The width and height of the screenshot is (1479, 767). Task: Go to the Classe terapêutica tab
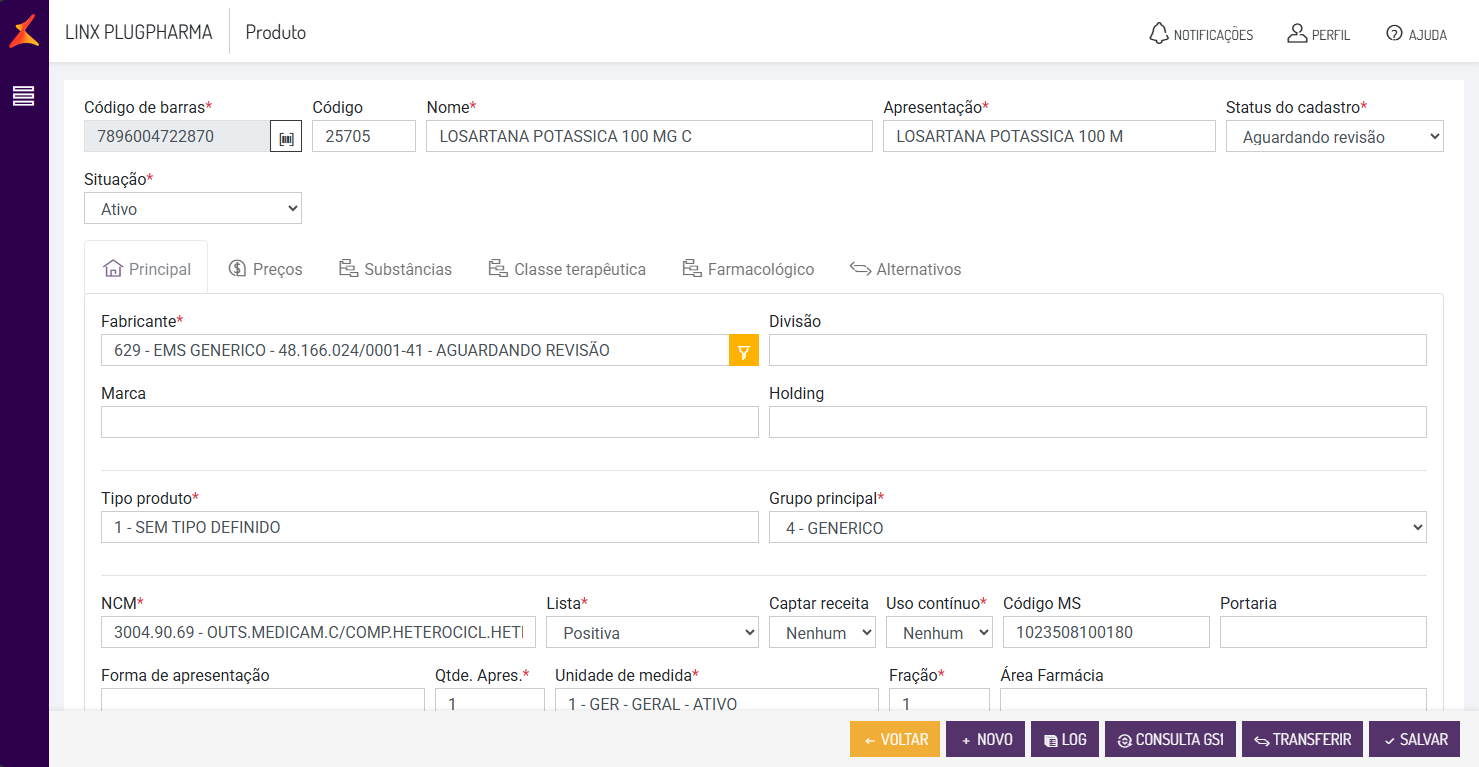(x=567, y=269)
